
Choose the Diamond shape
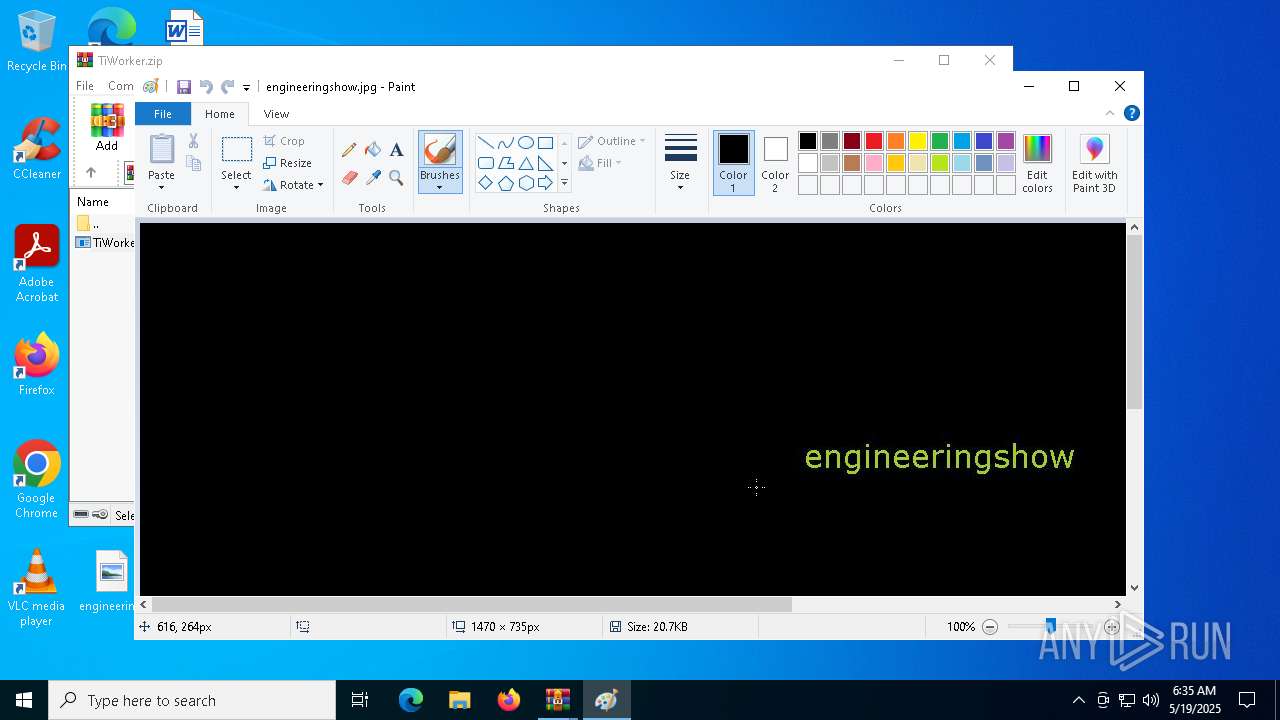coord(485,183)
